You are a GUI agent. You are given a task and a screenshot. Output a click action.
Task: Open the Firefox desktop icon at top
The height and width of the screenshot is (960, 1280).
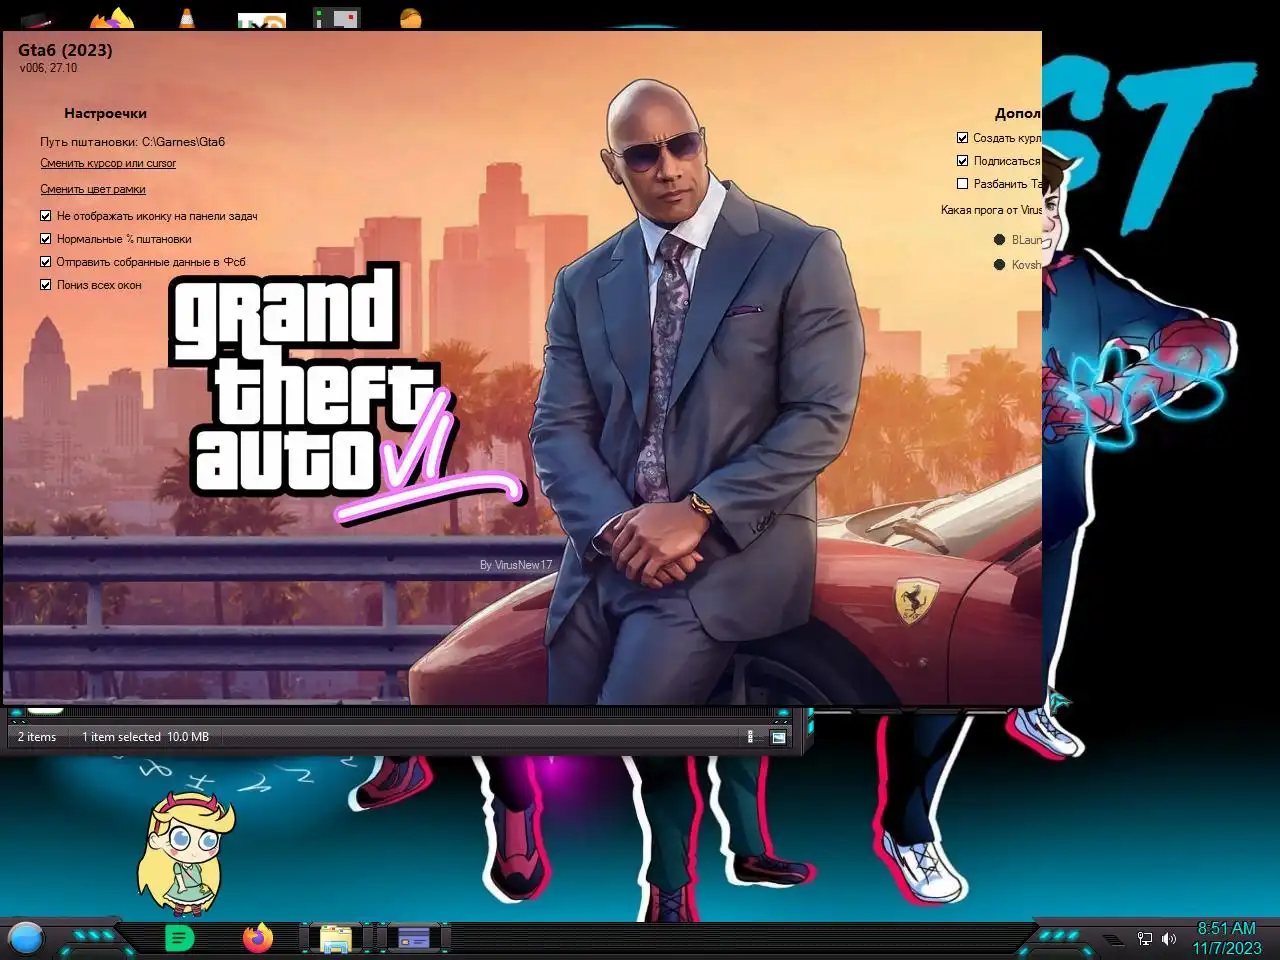[112, 18]
